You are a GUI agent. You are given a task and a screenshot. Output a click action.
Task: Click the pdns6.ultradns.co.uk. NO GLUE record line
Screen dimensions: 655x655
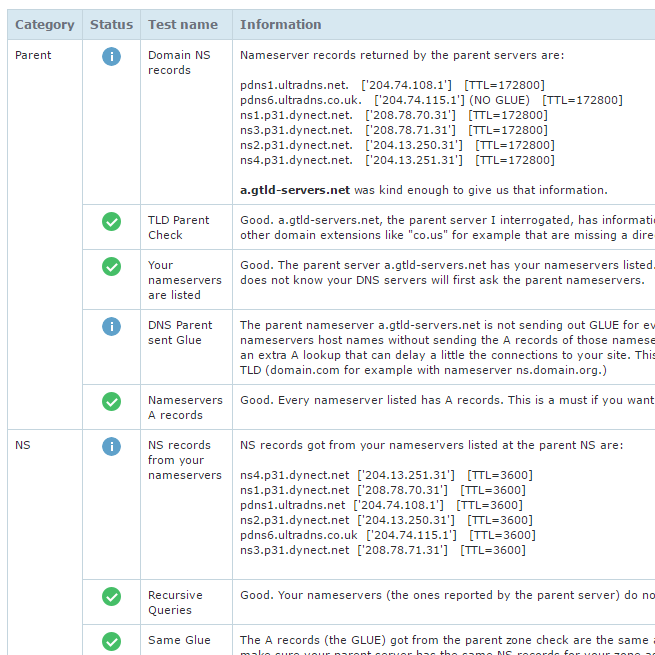(431, 100)
